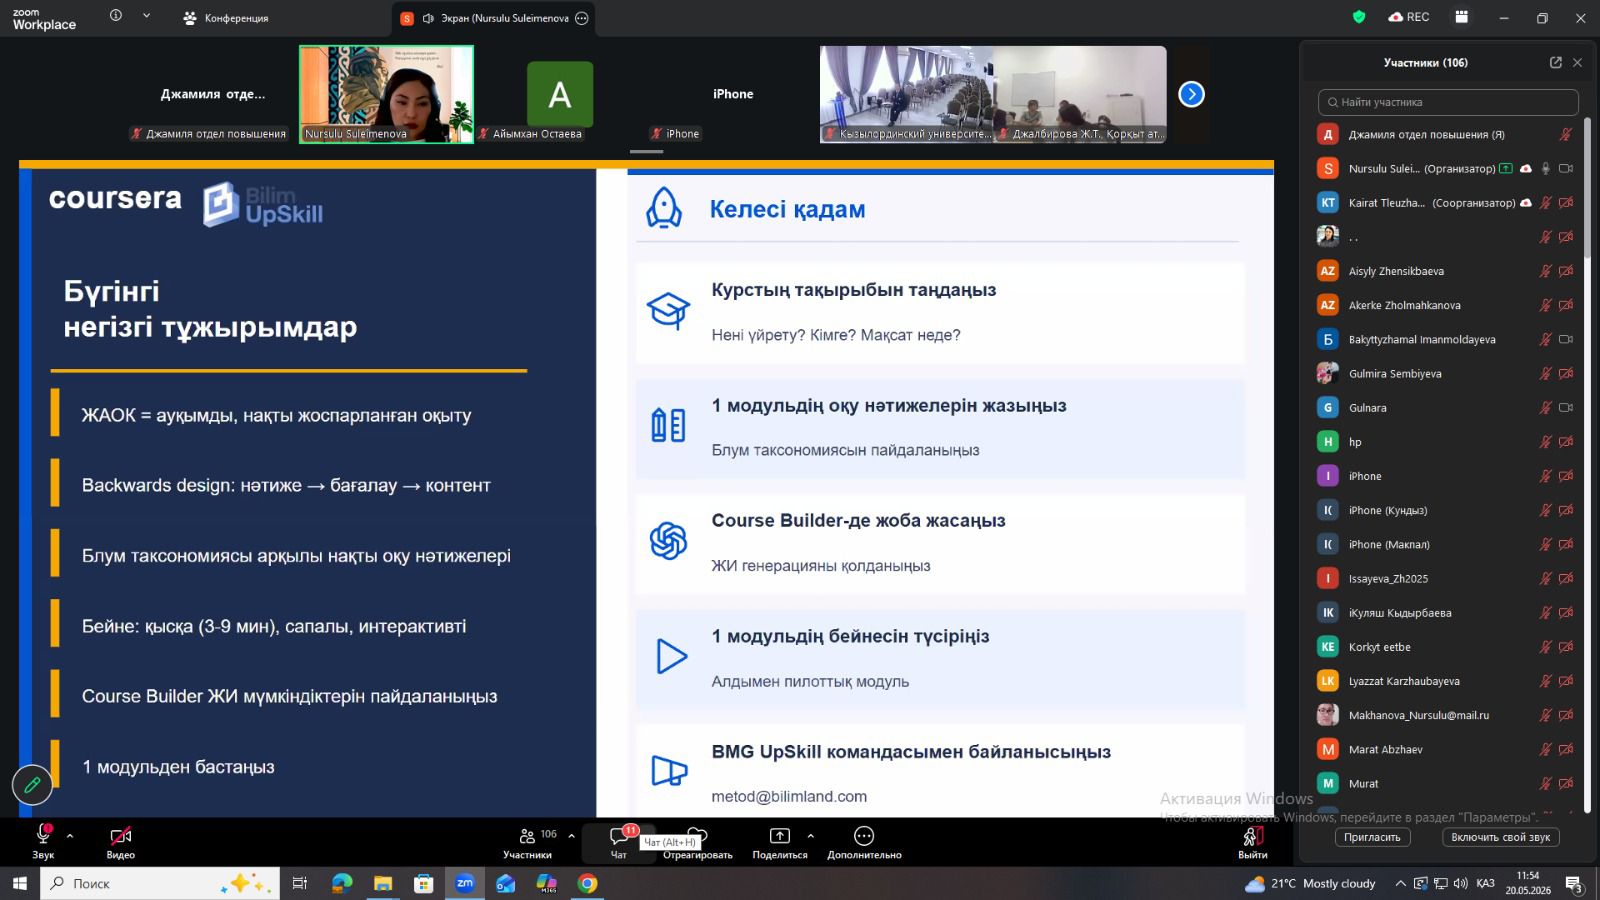The height and width of the screenshot is (900, 1600).
Task: Click the graduation cap icon in the slide
Action: (668, 310)
